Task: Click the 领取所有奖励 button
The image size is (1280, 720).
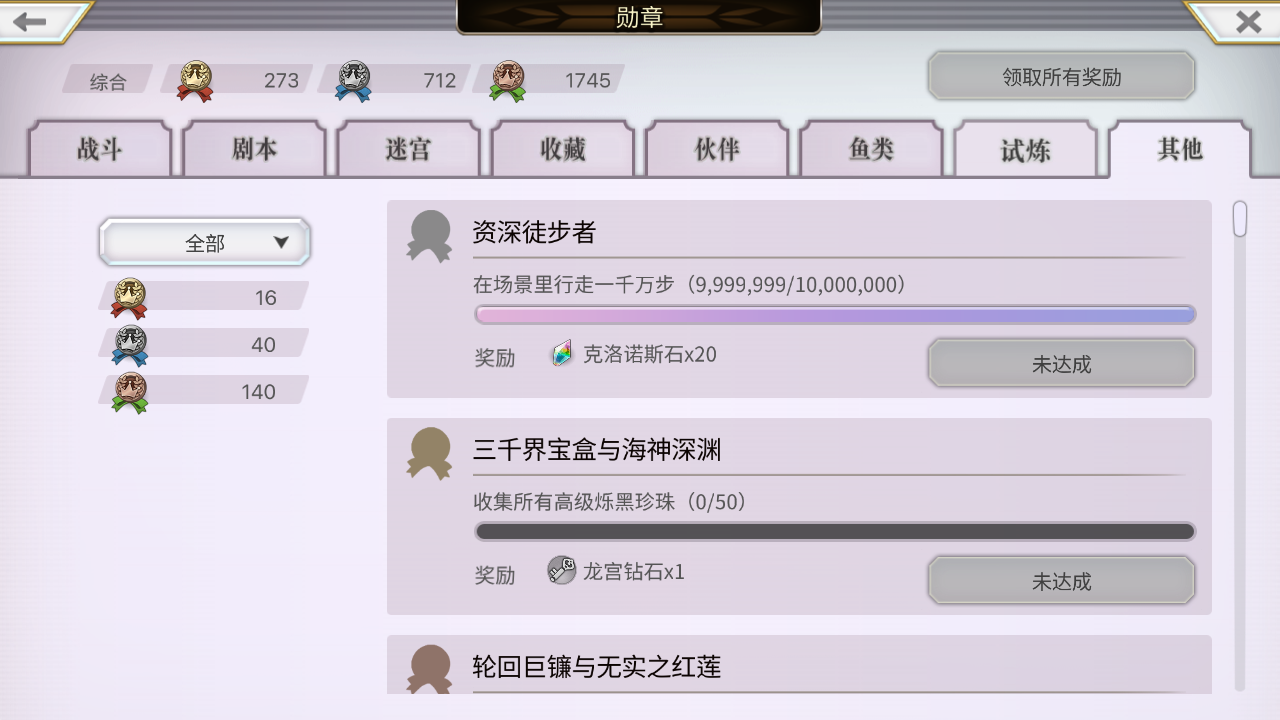Action: pyautogui.click(x=1062, y=76)
